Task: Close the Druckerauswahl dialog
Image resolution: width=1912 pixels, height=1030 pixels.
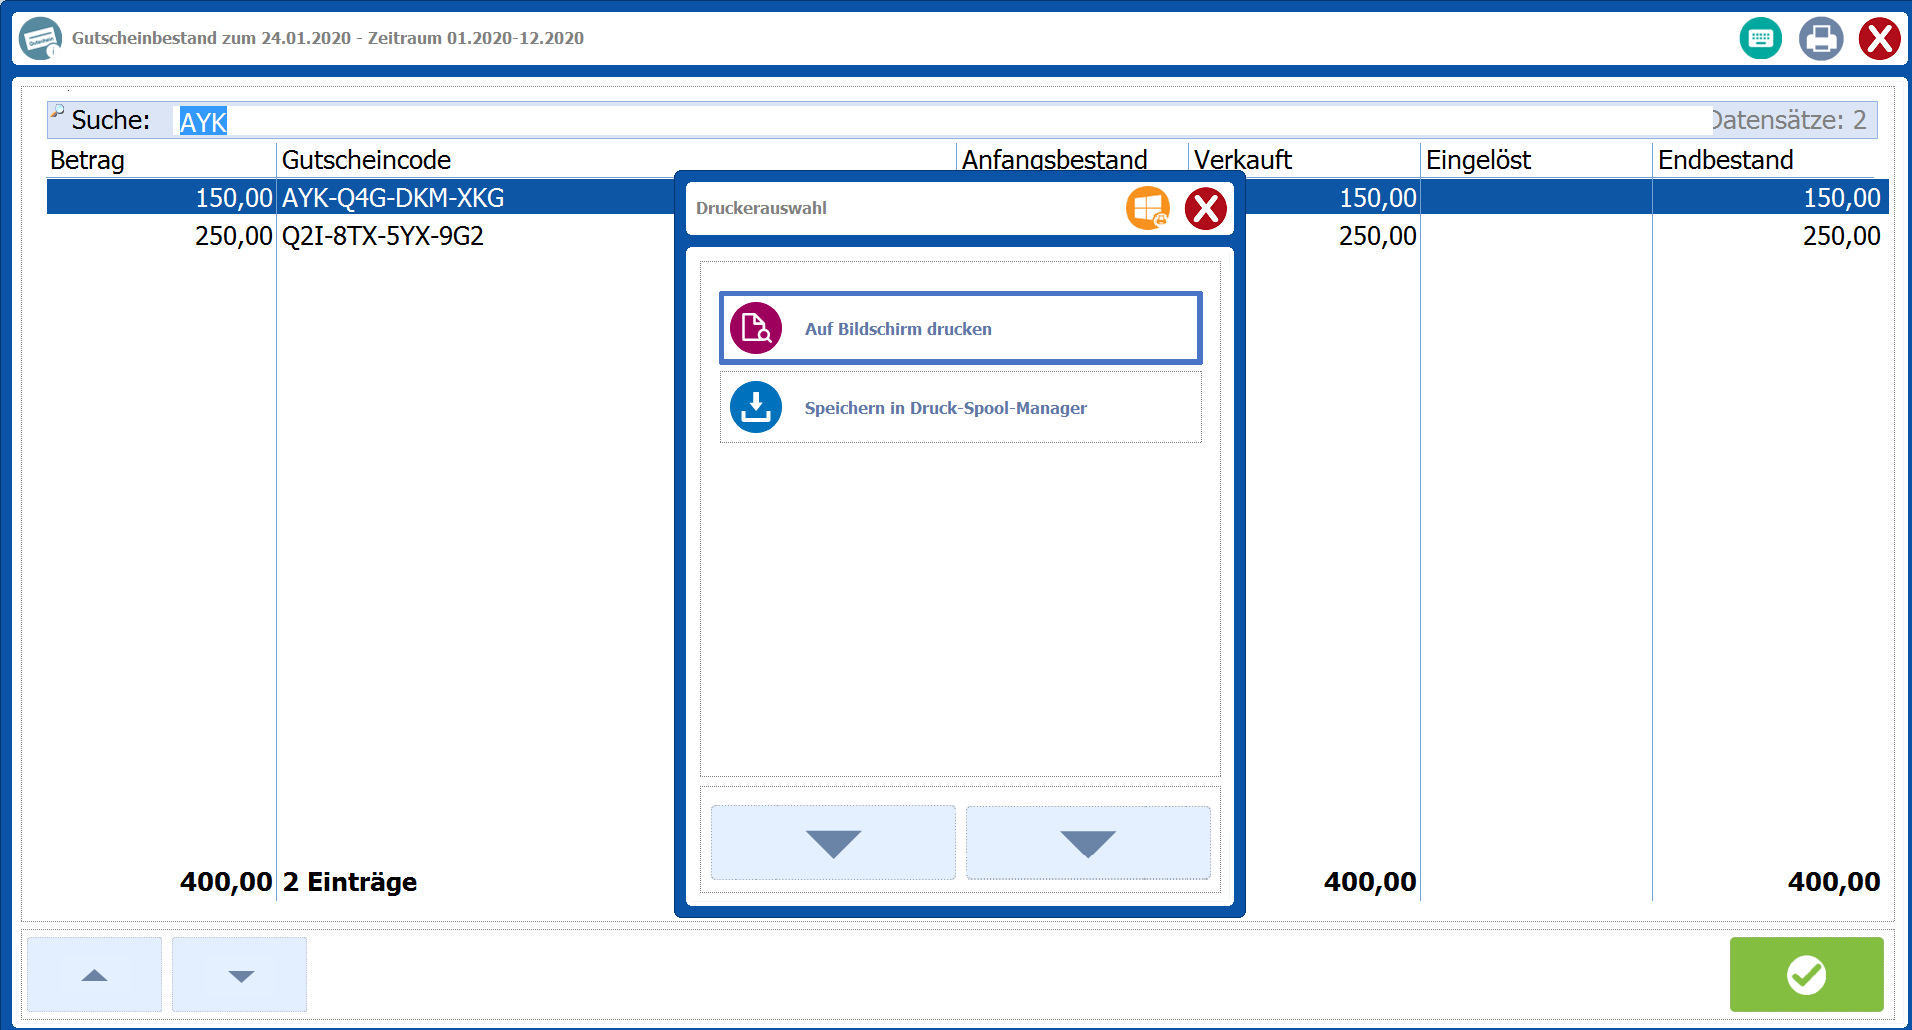Action: pyautogui.click(x=1205, y=208)
